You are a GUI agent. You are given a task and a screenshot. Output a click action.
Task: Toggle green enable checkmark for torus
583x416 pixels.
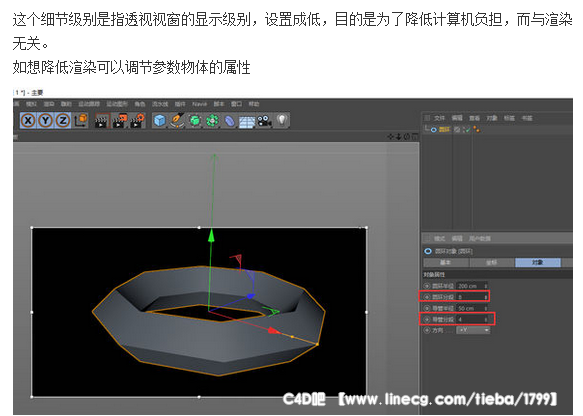pyautogui.click(x=467, y=129)
